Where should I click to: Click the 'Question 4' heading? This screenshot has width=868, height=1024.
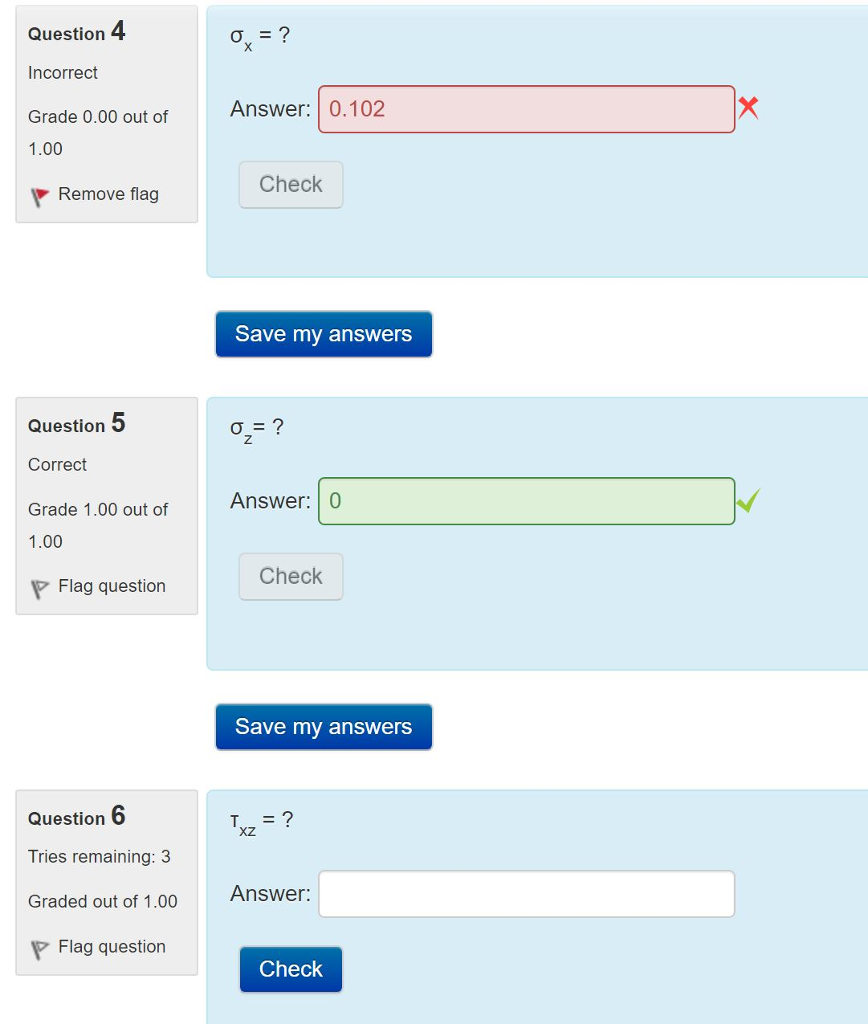(x=77, y=33)
